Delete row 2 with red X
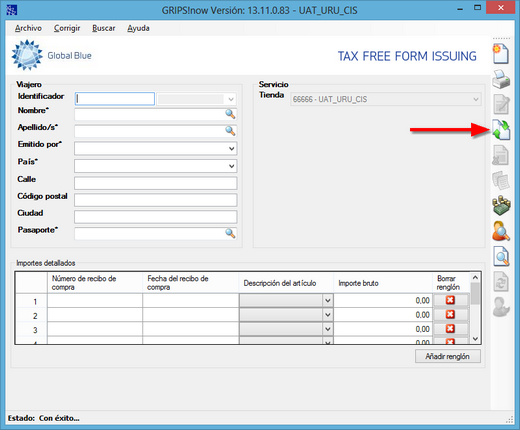The width and height of the screenshot is (520, 430). pos(450,315)
